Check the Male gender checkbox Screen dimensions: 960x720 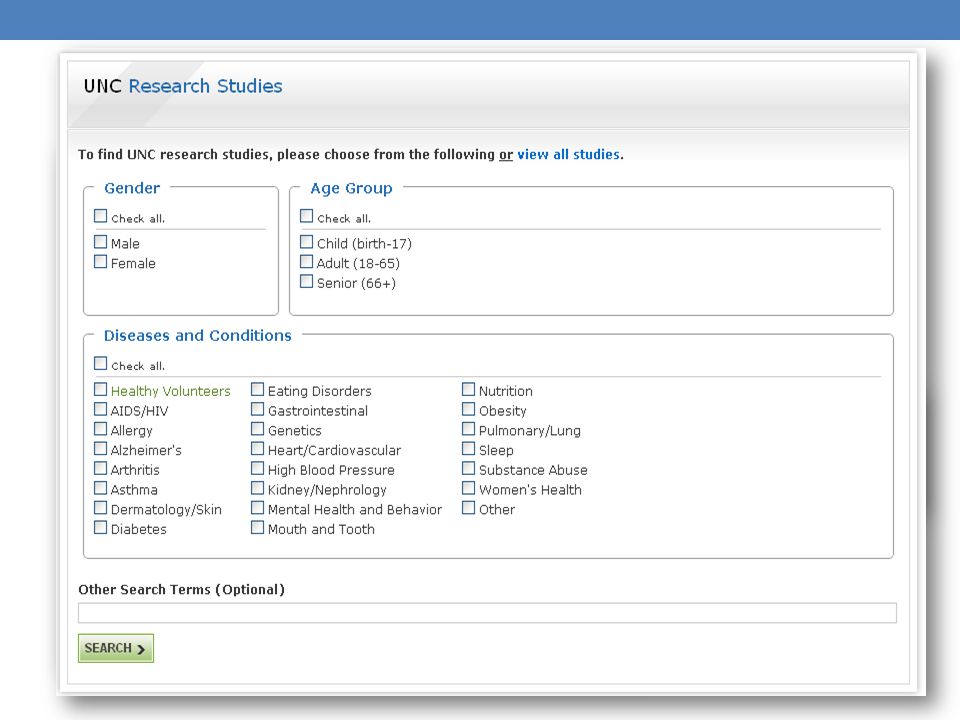[x=100, y=242]
